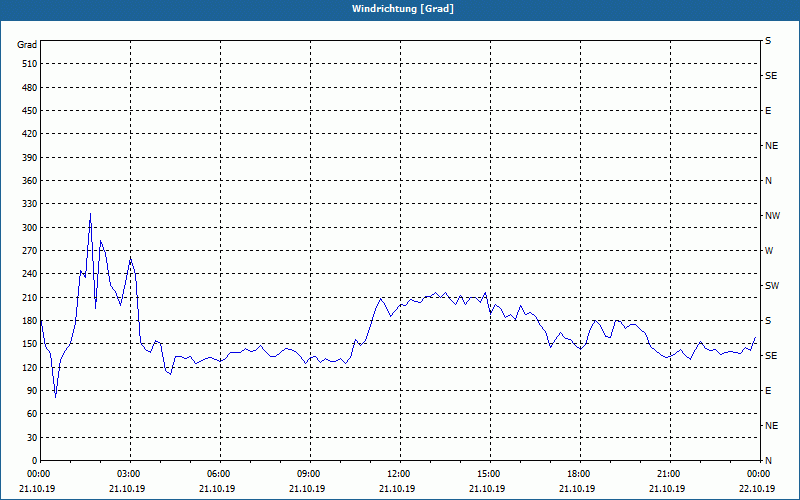The width and height of the screenshot is (800, 500).
Task: Select the 450 y-axis tick label
Action: tap(30, 111)
